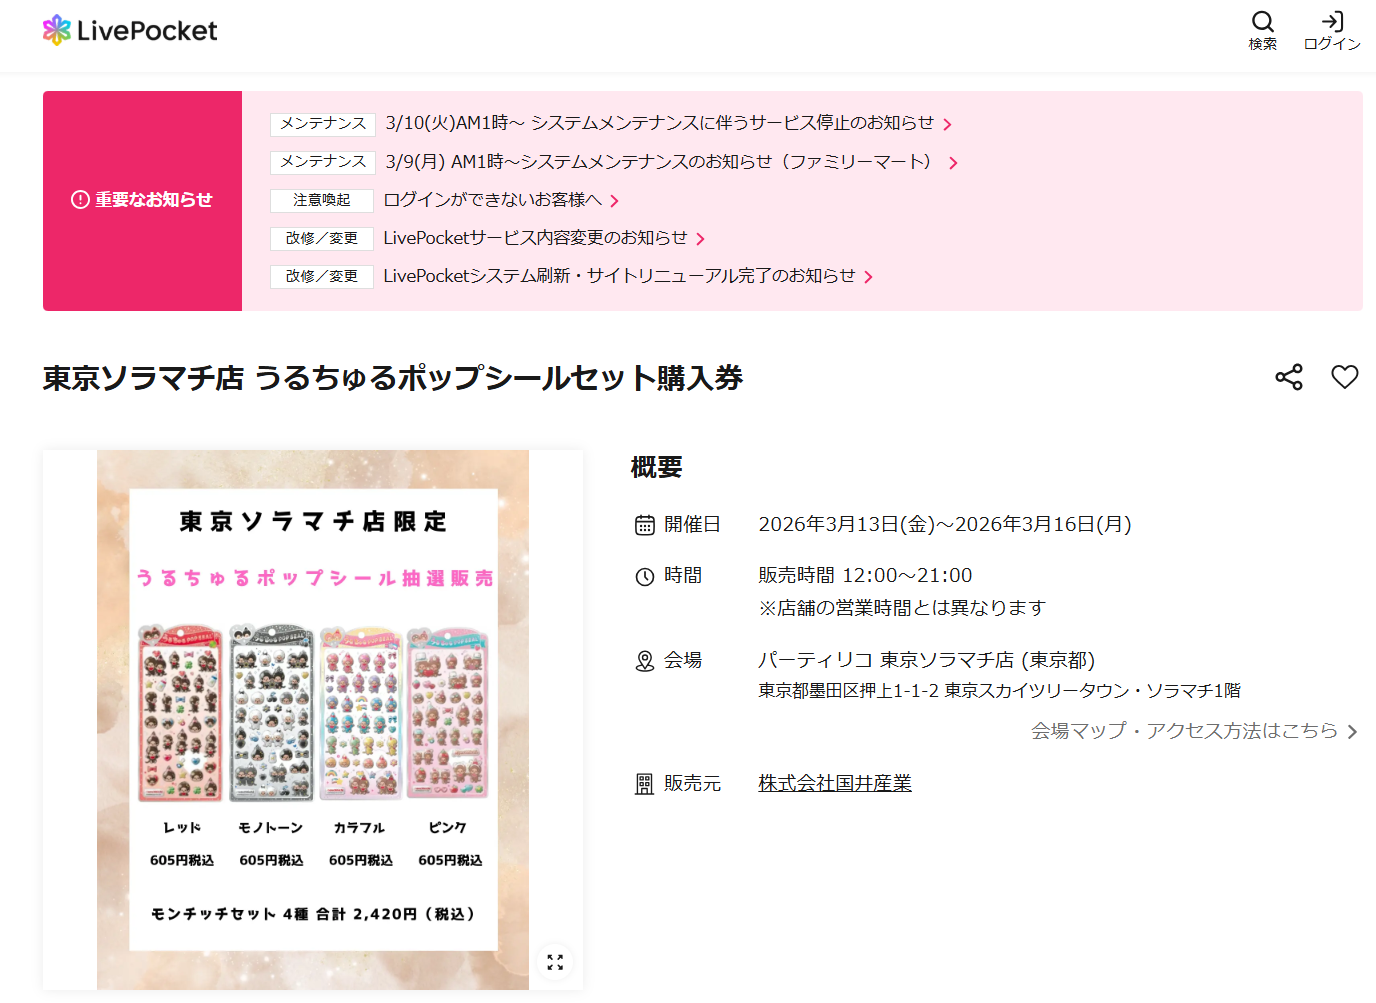Click the LivePocket logo
Screen dimensions: 1376x1003
coord(130,30)
